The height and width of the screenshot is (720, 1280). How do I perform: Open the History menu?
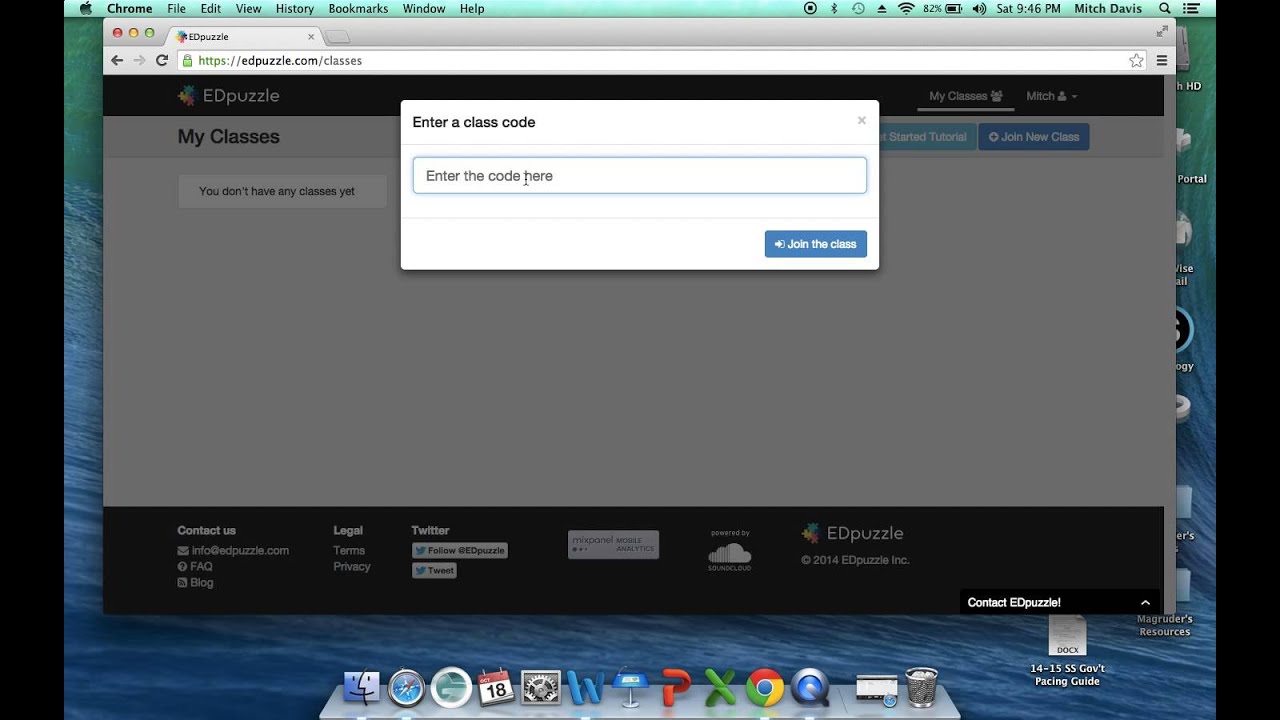294,8
